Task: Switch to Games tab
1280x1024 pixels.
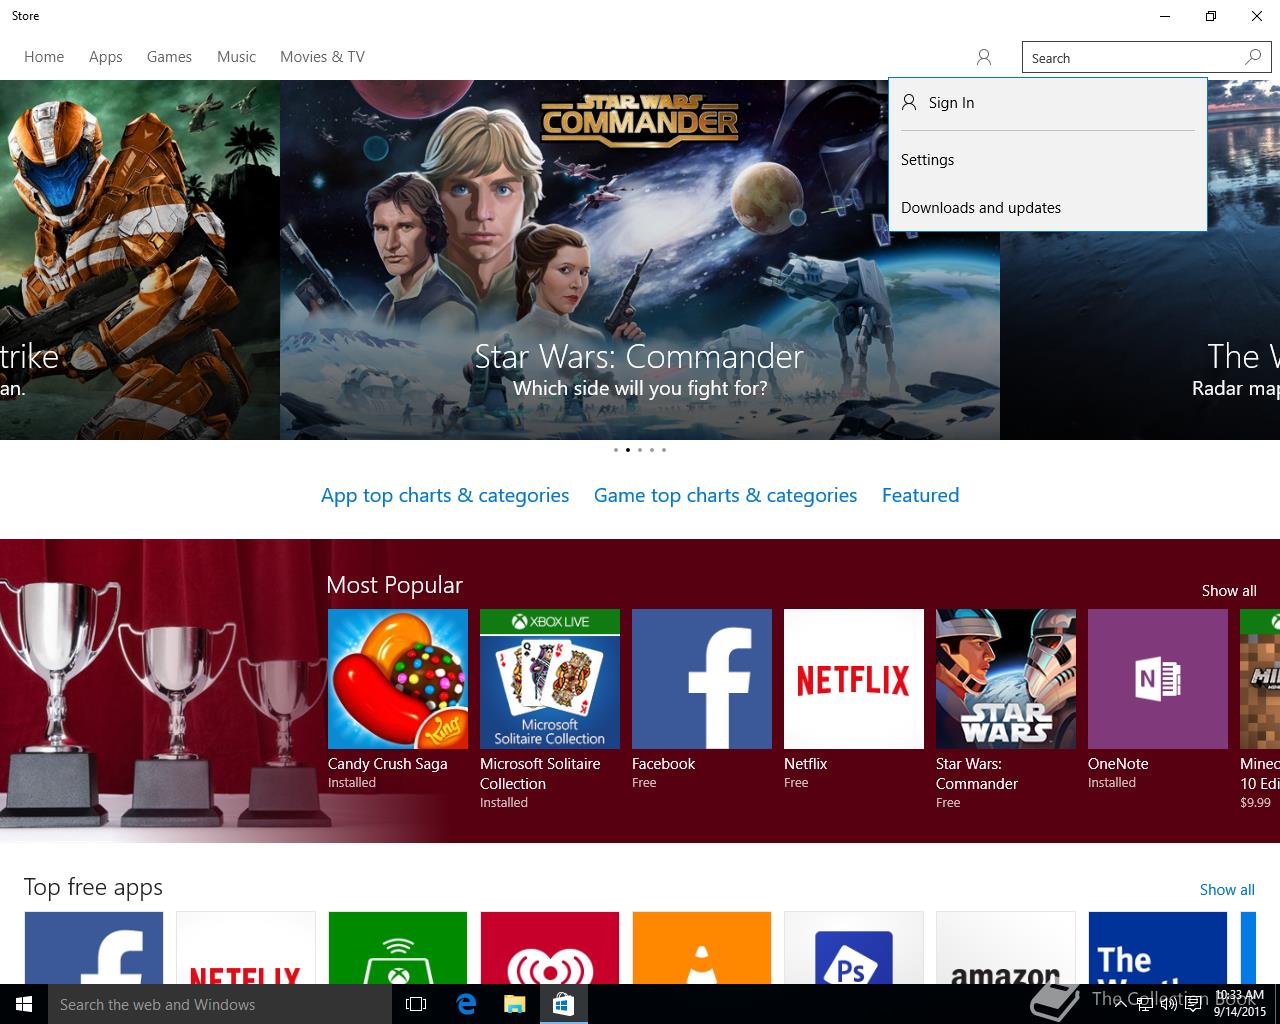Action: [169, 57]
